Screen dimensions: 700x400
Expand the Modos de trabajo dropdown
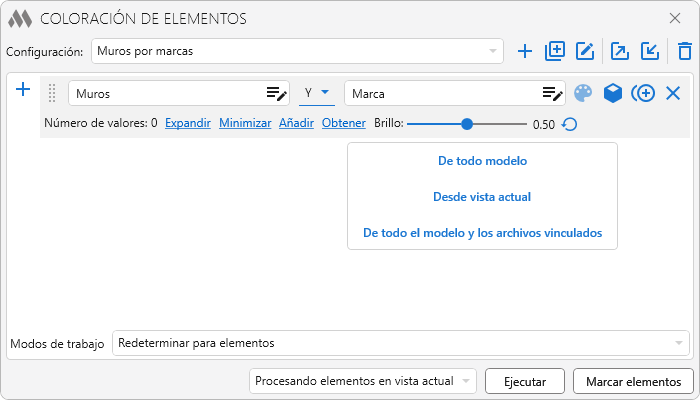click(x=400, y=343)
